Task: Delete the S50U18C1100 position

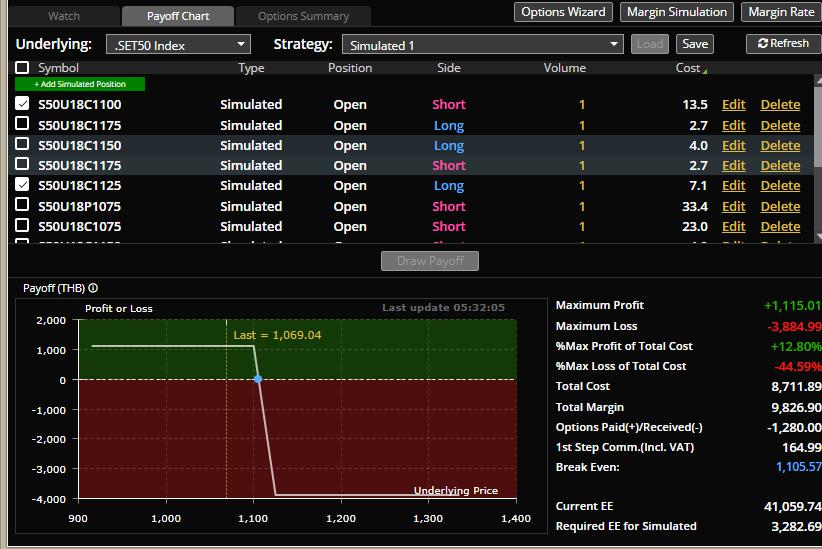Action: point(780,104)
